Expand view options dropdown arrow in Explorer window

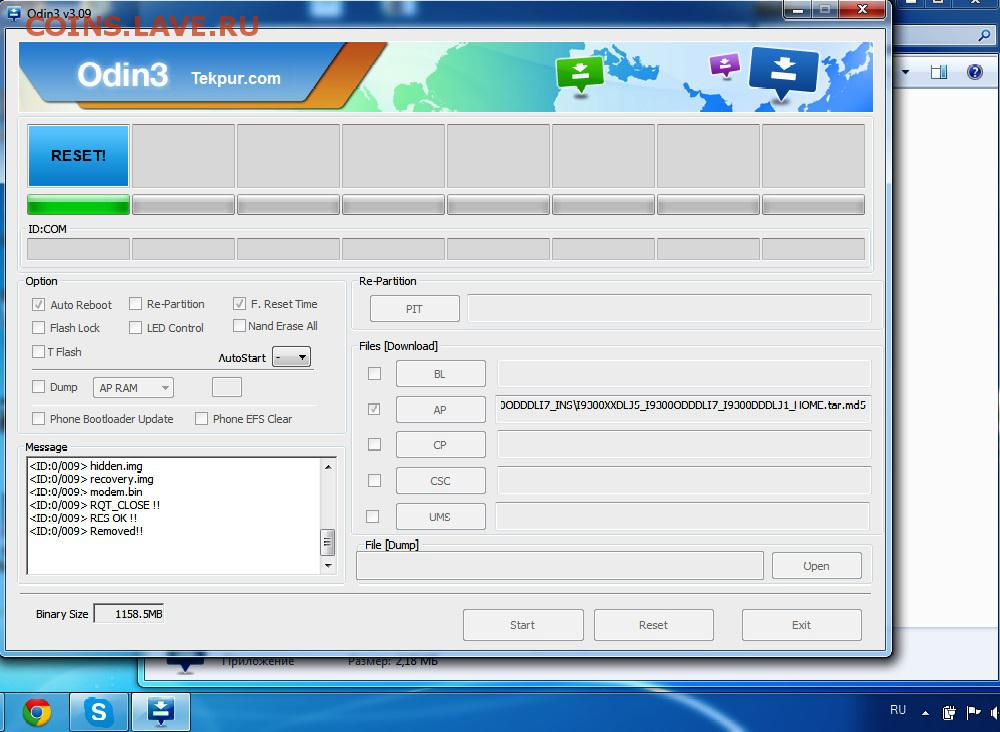(905, 72)
